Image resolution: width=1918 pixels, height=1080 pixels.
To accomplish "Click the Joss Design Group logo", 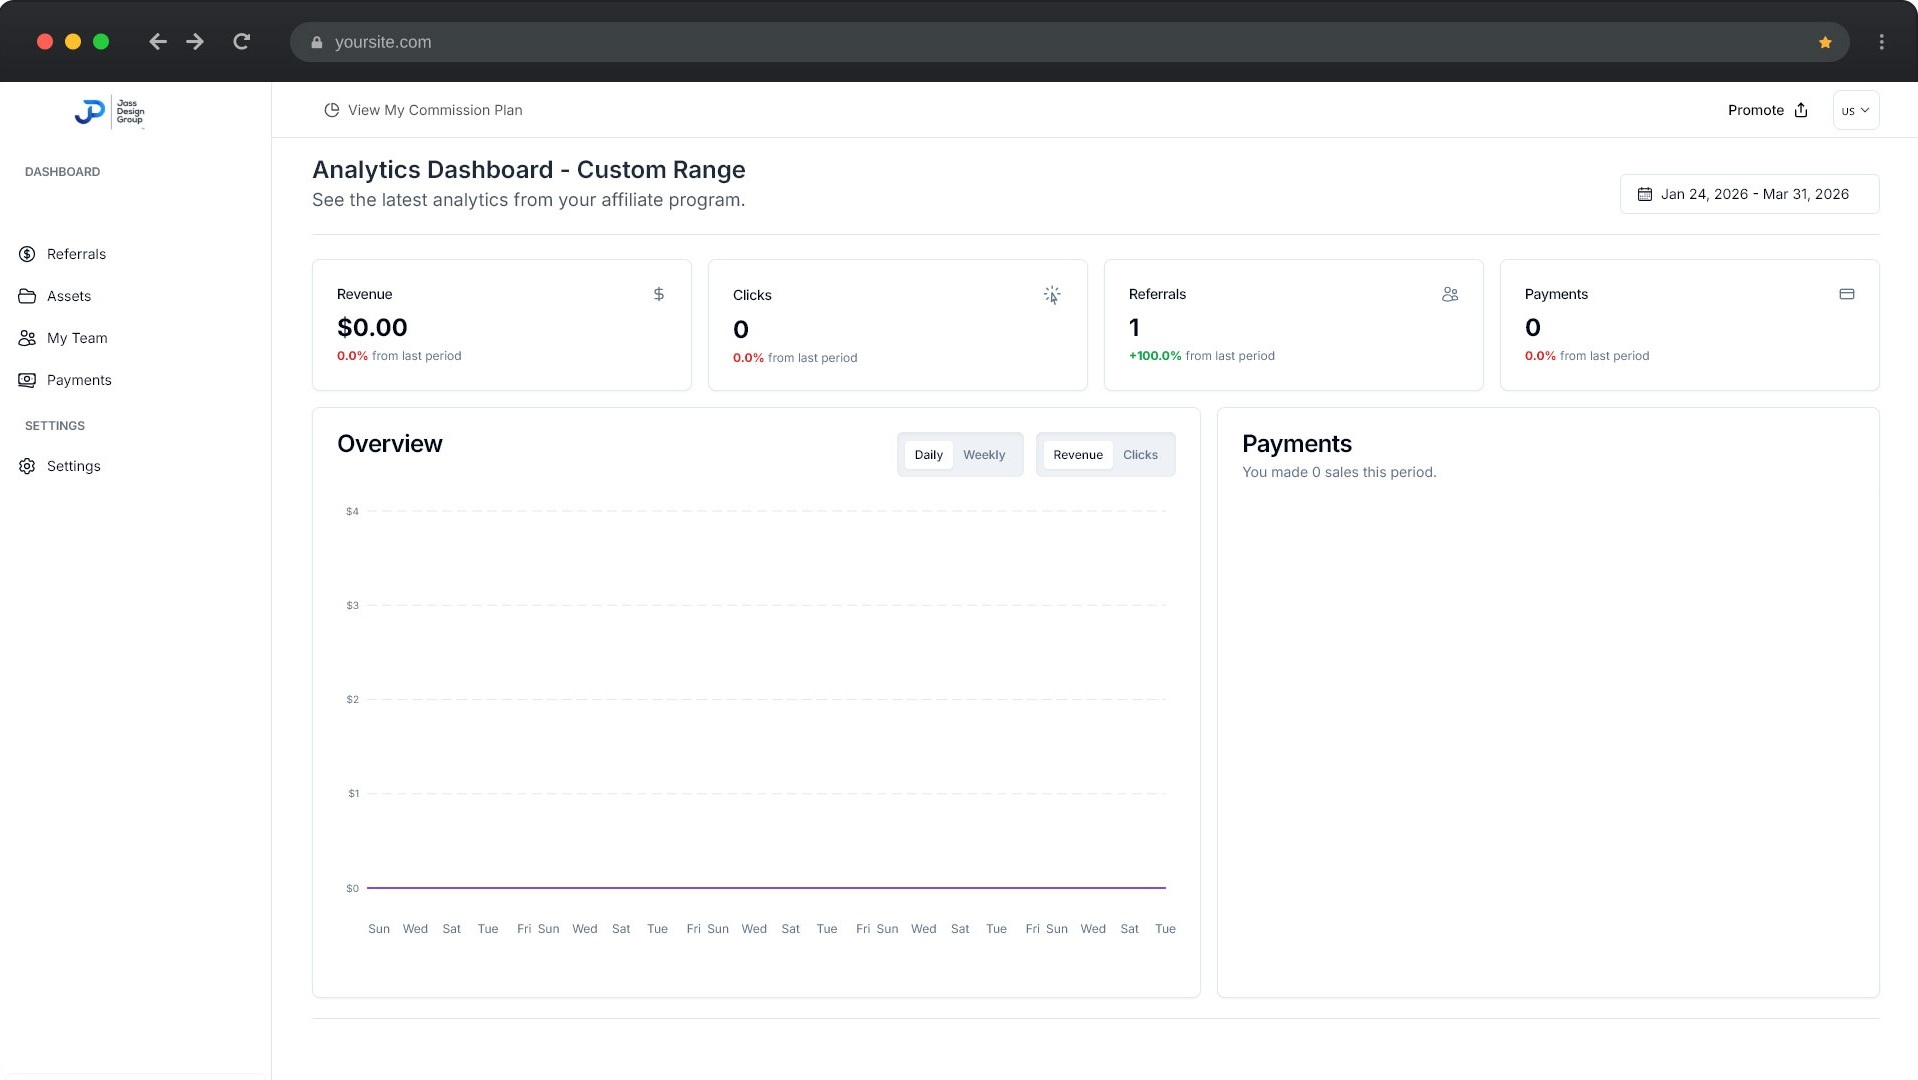I will pyautogui.click(x=110, y=112).
